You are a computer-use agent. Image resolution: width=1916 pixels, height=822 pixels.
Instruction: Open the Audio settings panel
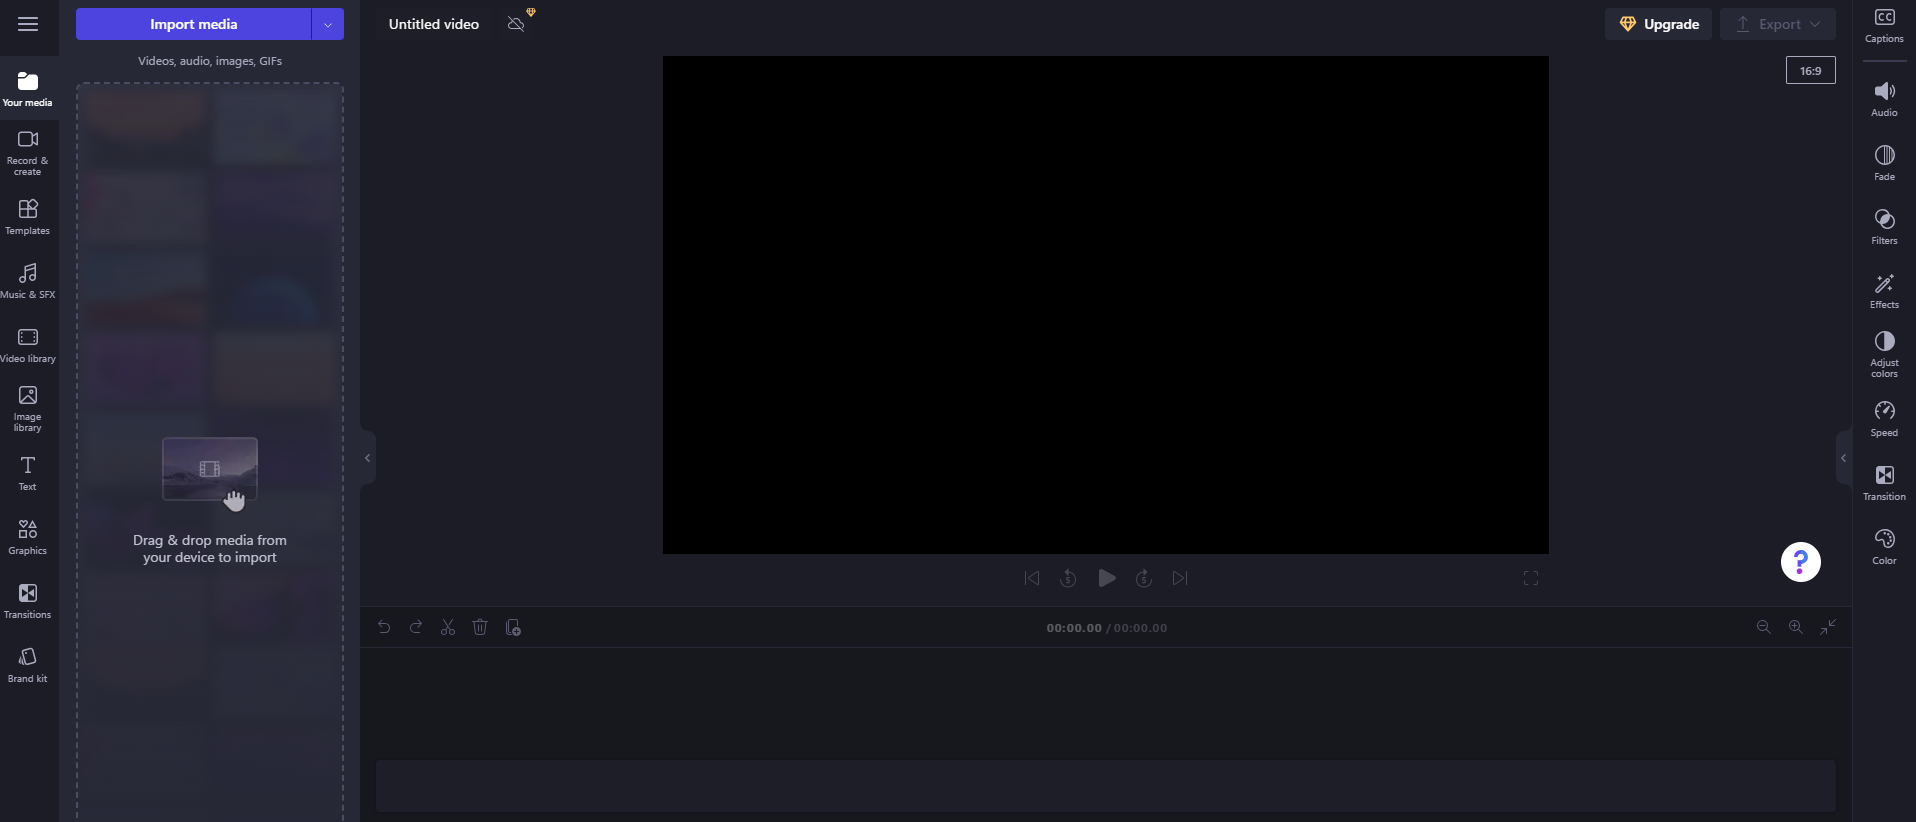[x=1884, y=99]
